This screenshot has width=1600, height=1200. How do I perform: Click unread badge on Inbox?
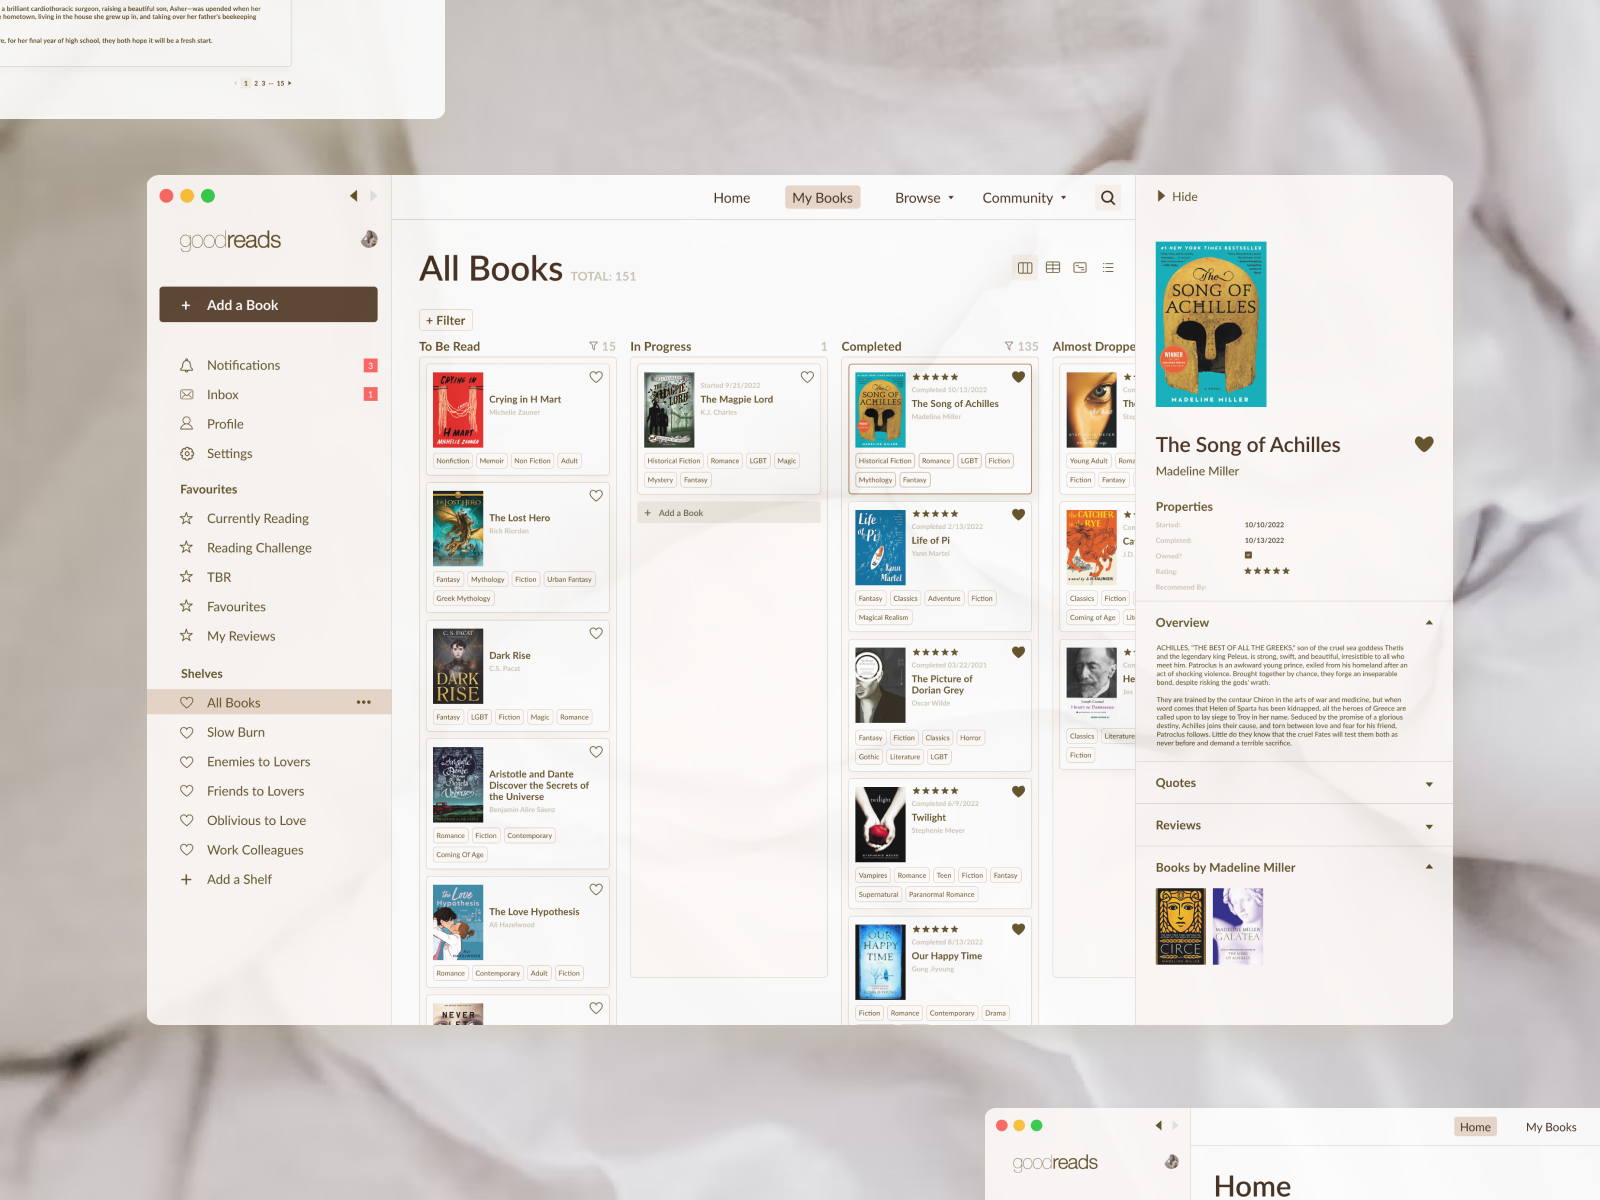coord(370,394)
